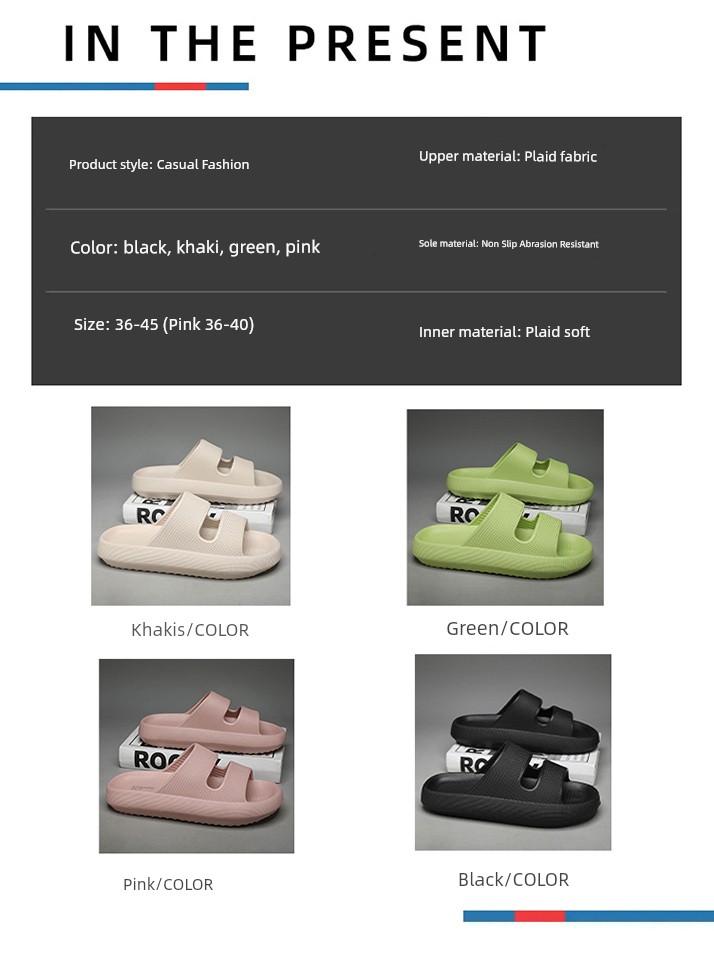714x953 pixels.
Task: Click the Color: black, khaki, green, pink text
Action: [x=195, y=247]
